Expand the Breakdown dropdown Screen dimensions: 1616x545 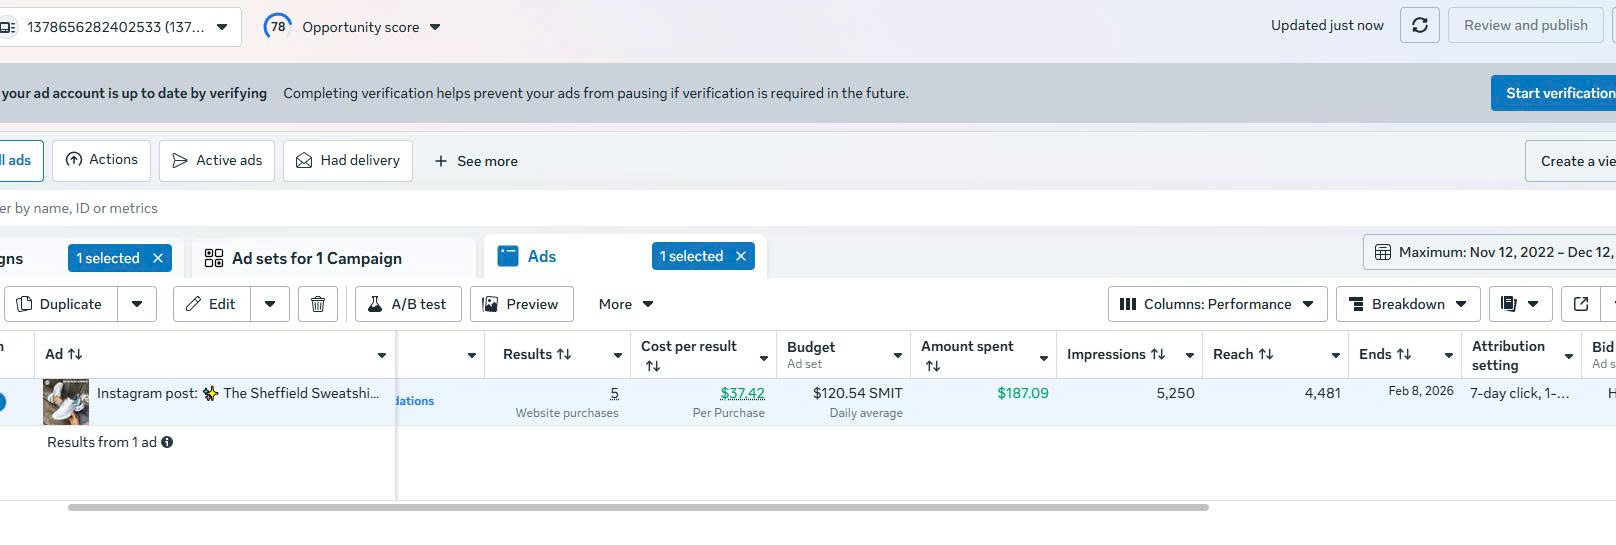click(1408, 304)
